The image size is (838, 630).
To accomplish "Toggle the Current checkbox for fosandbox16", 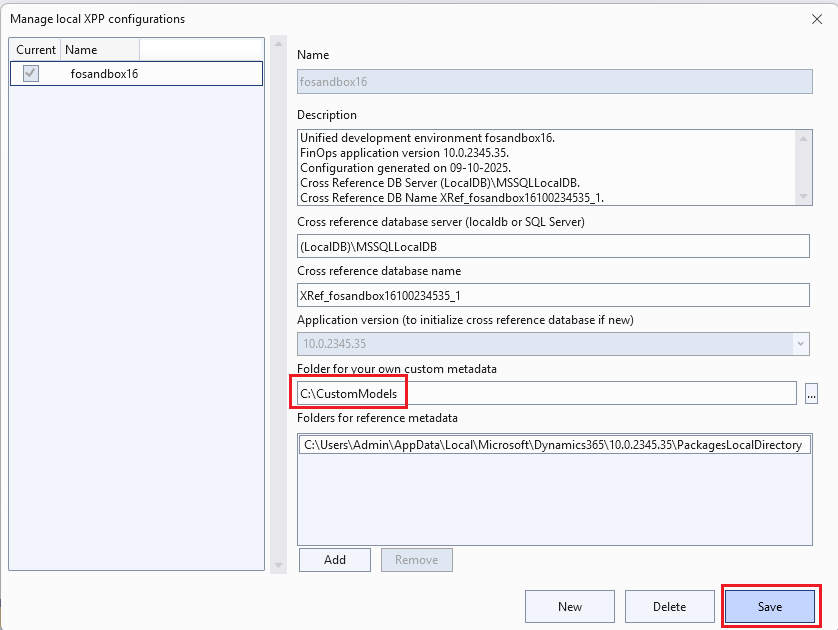I will coord(31,73).
